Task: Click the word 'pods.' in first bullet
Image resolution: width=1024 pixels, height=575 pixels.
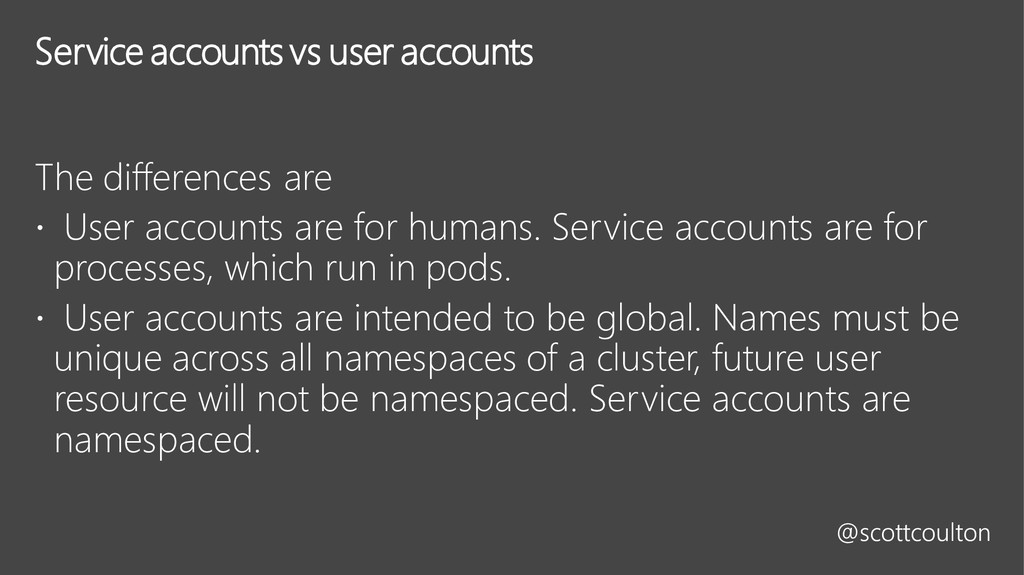Action: coord(468,269)
